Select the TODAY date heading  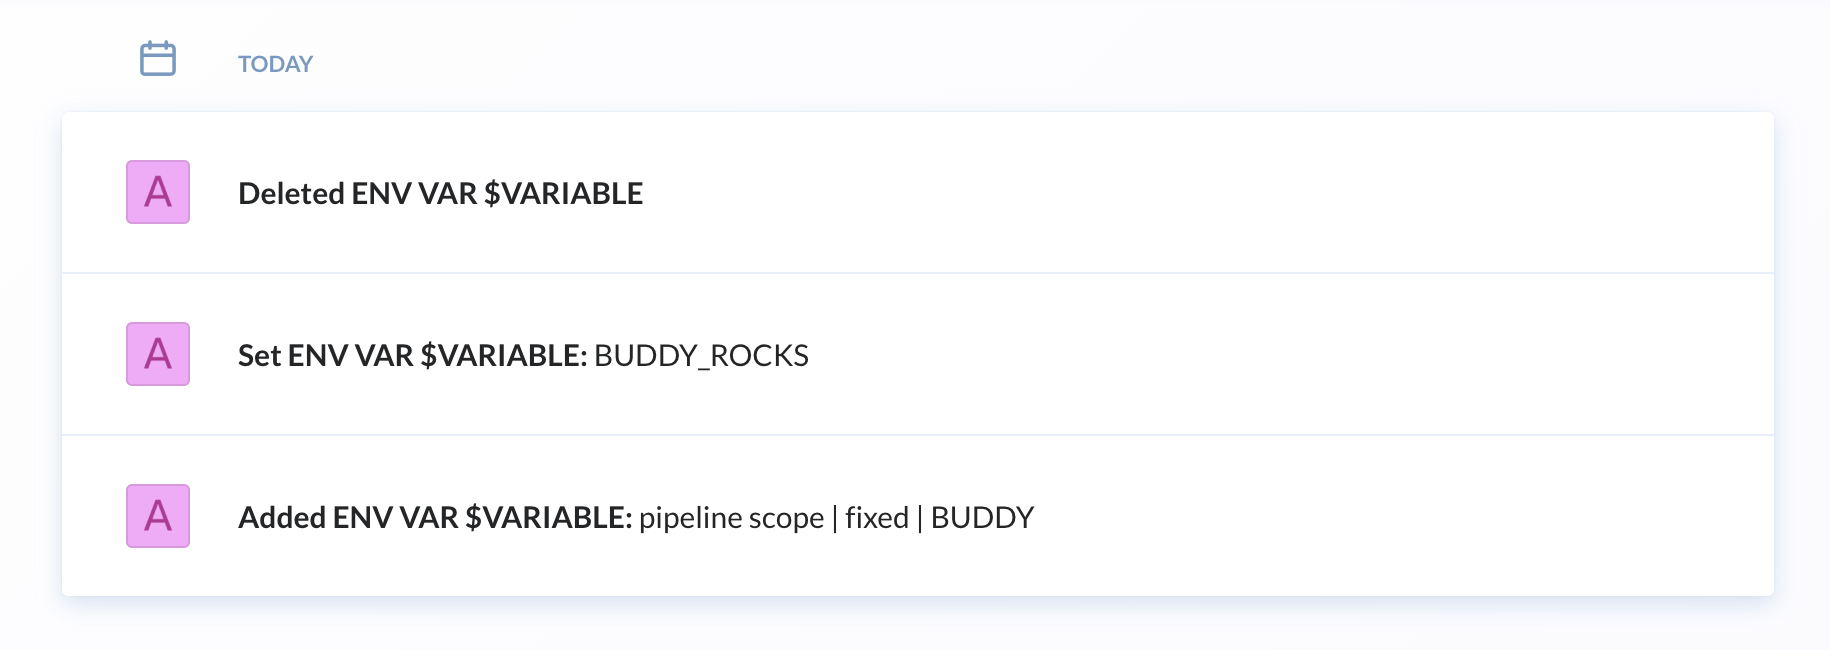pos(275,64)
